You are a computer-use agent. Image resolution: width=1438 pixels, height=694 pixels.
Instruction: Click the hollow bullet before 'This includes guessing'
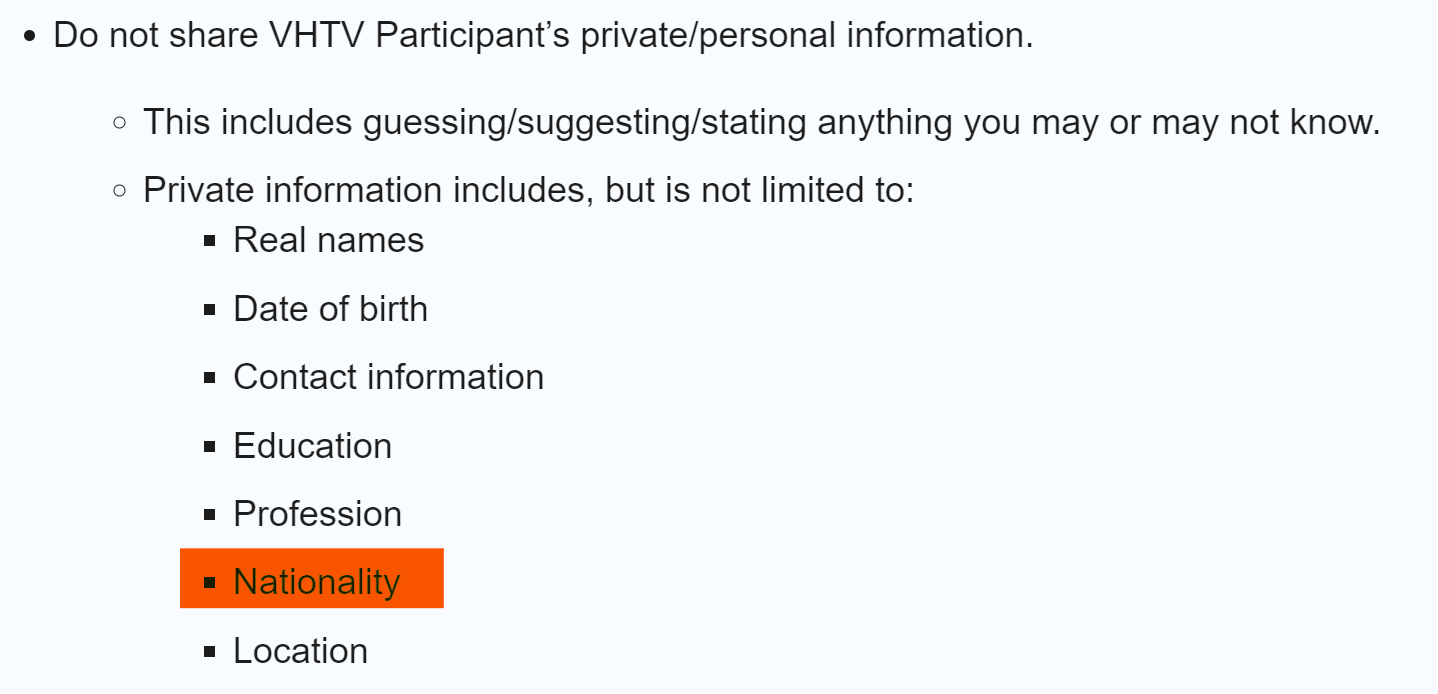120,123
